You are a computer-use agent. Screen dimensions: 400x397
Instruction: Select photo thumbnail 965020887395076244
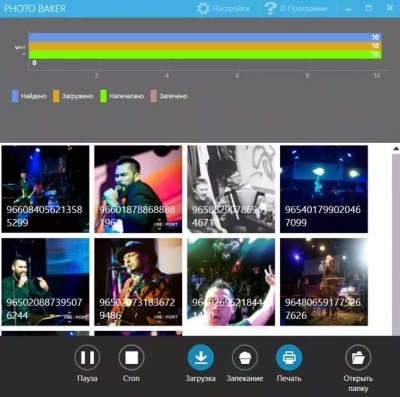pos(45,282)
